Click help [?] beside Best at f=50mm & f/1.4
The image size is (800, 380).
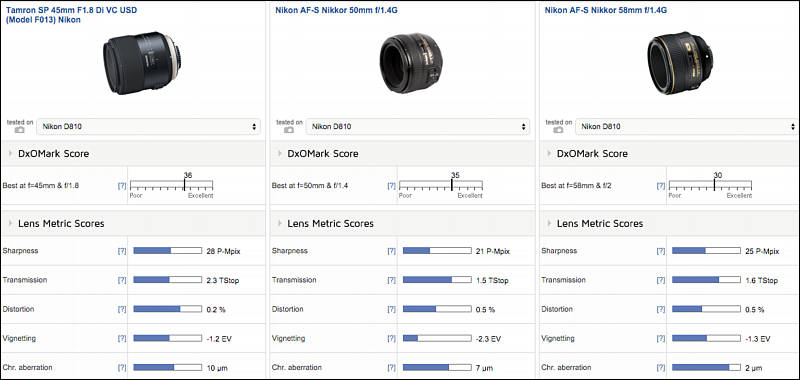[x=391, y=186]
